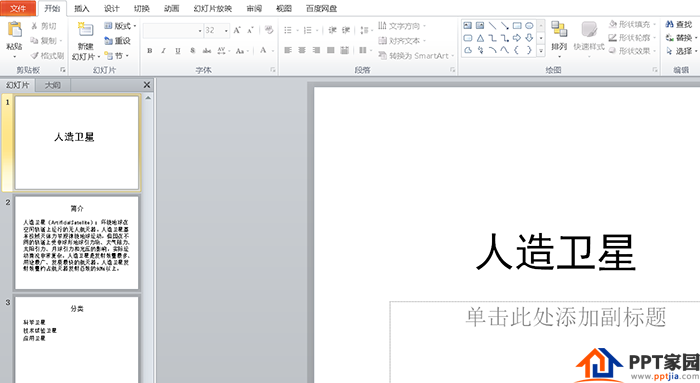
Task: Open Align Text (对齐文本) menu
Action: [x=402, y=41]
